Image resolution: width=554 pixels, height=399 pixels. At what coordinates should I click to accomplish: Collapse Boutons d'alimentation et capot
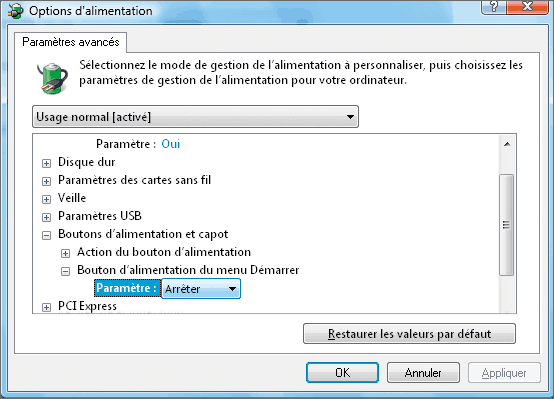click(x=46, y=235)
